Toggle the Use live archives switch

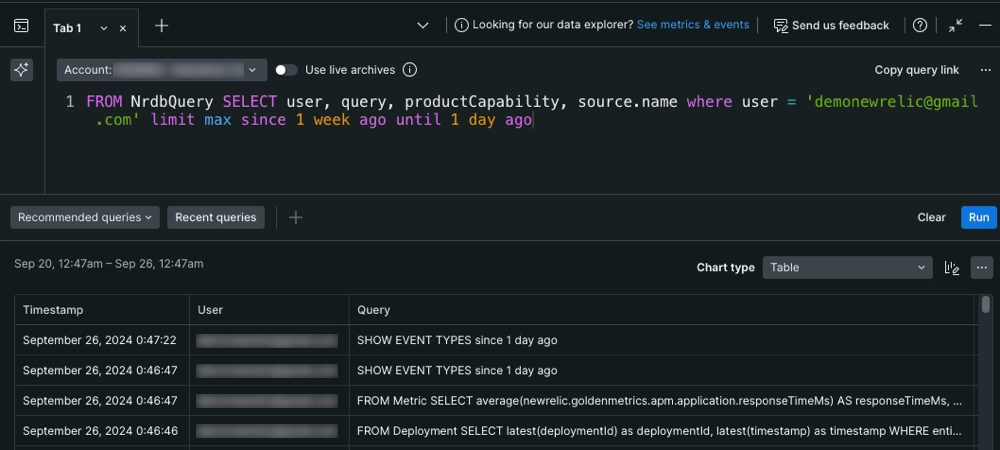(x=286, y=70)
